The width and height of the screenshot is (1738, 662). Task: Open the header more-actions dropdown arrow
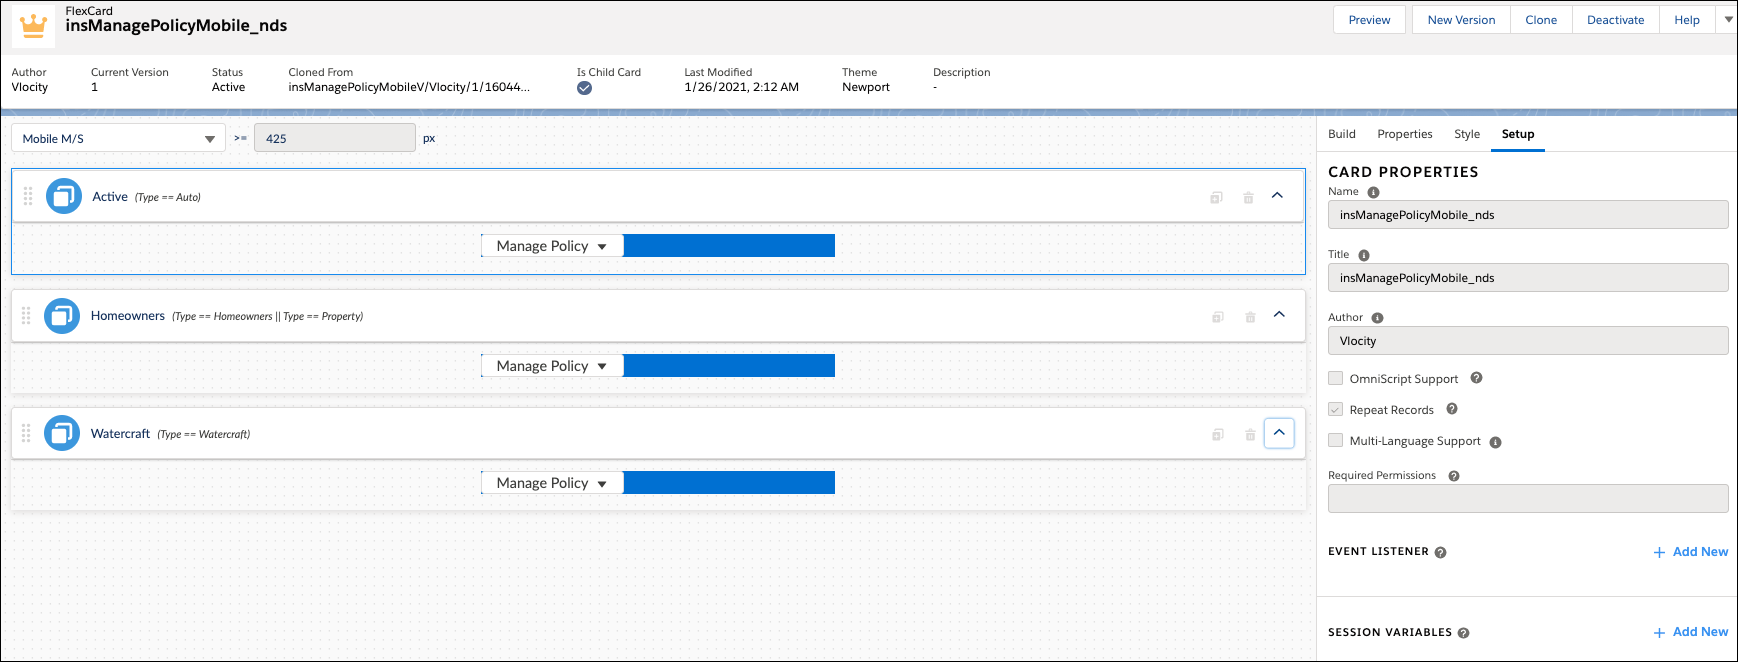pos(1728,19)
